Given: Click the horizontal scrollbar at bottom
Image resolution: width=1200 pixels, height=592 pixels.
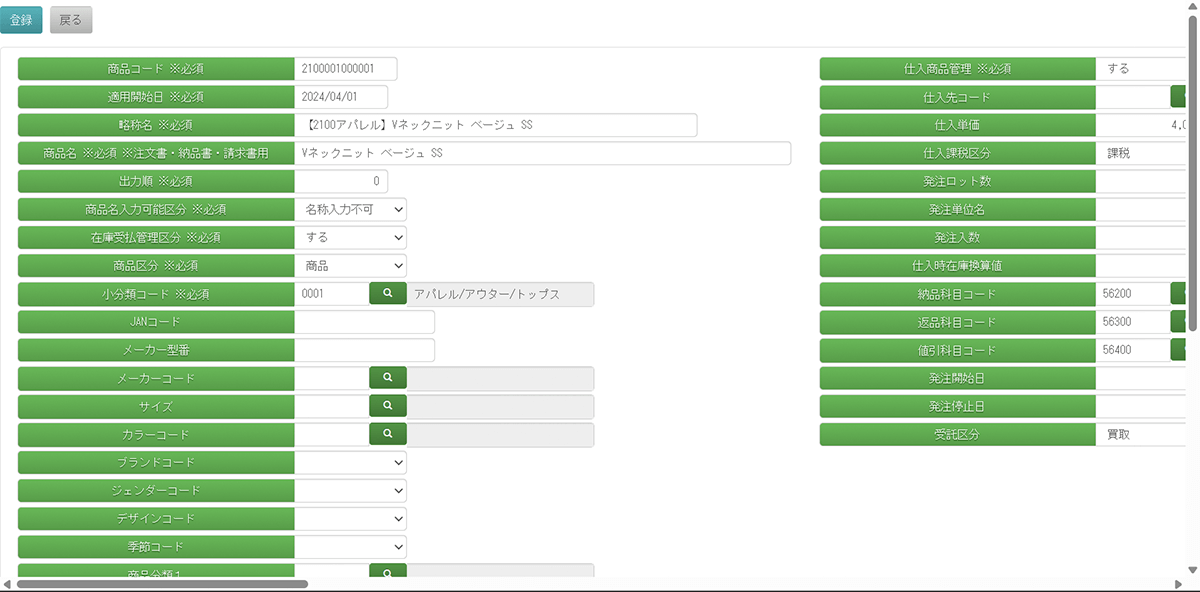Looking at the screenshot, I should pyautogui.click(x=162, y=584).
